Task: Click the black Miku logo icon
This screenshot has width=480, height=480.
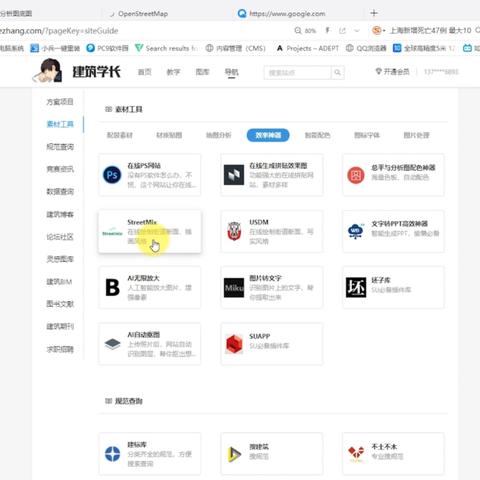Action: click(x=234, y=287)
